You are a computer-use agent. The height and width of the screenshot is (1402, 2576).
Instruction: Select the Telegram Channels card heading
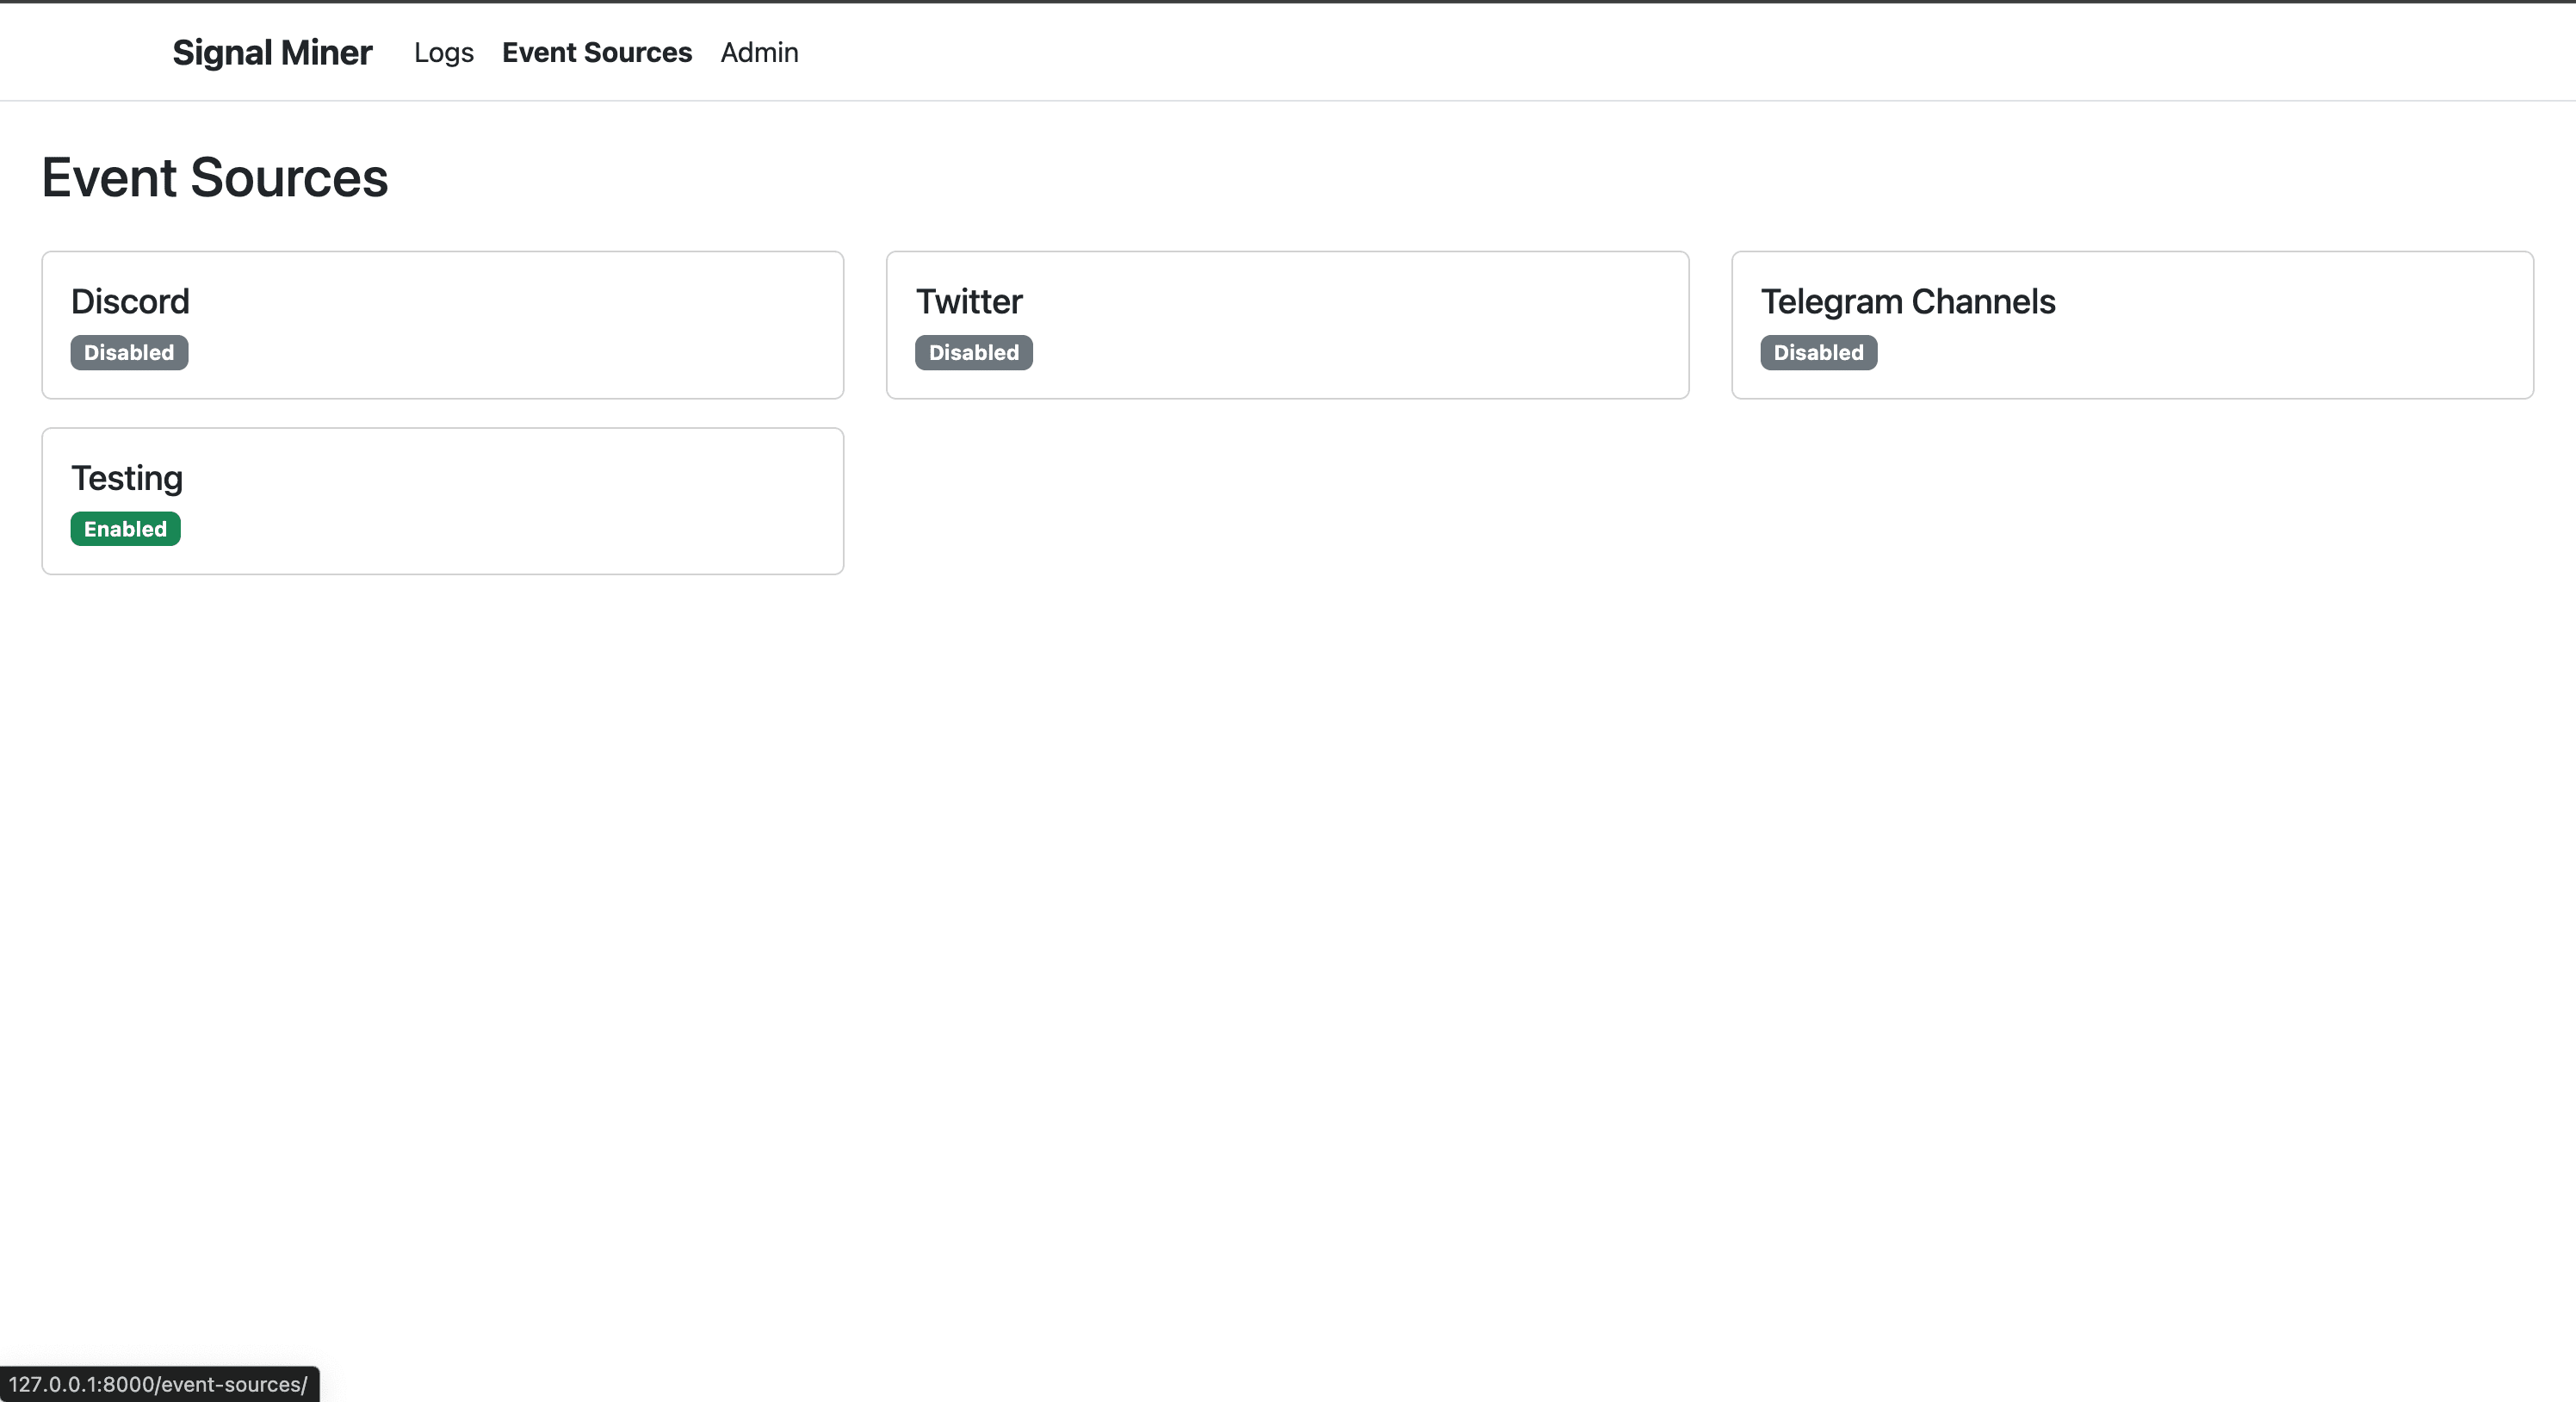[x=1907, y=301]
